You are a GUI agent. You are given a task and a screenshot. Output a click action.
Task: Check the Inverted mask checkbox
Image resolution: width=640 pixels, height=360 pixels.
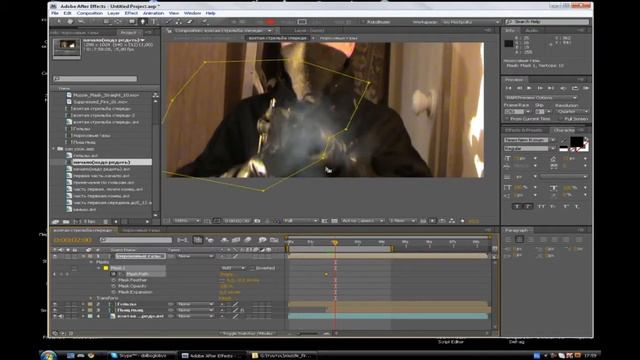point(252,268)
